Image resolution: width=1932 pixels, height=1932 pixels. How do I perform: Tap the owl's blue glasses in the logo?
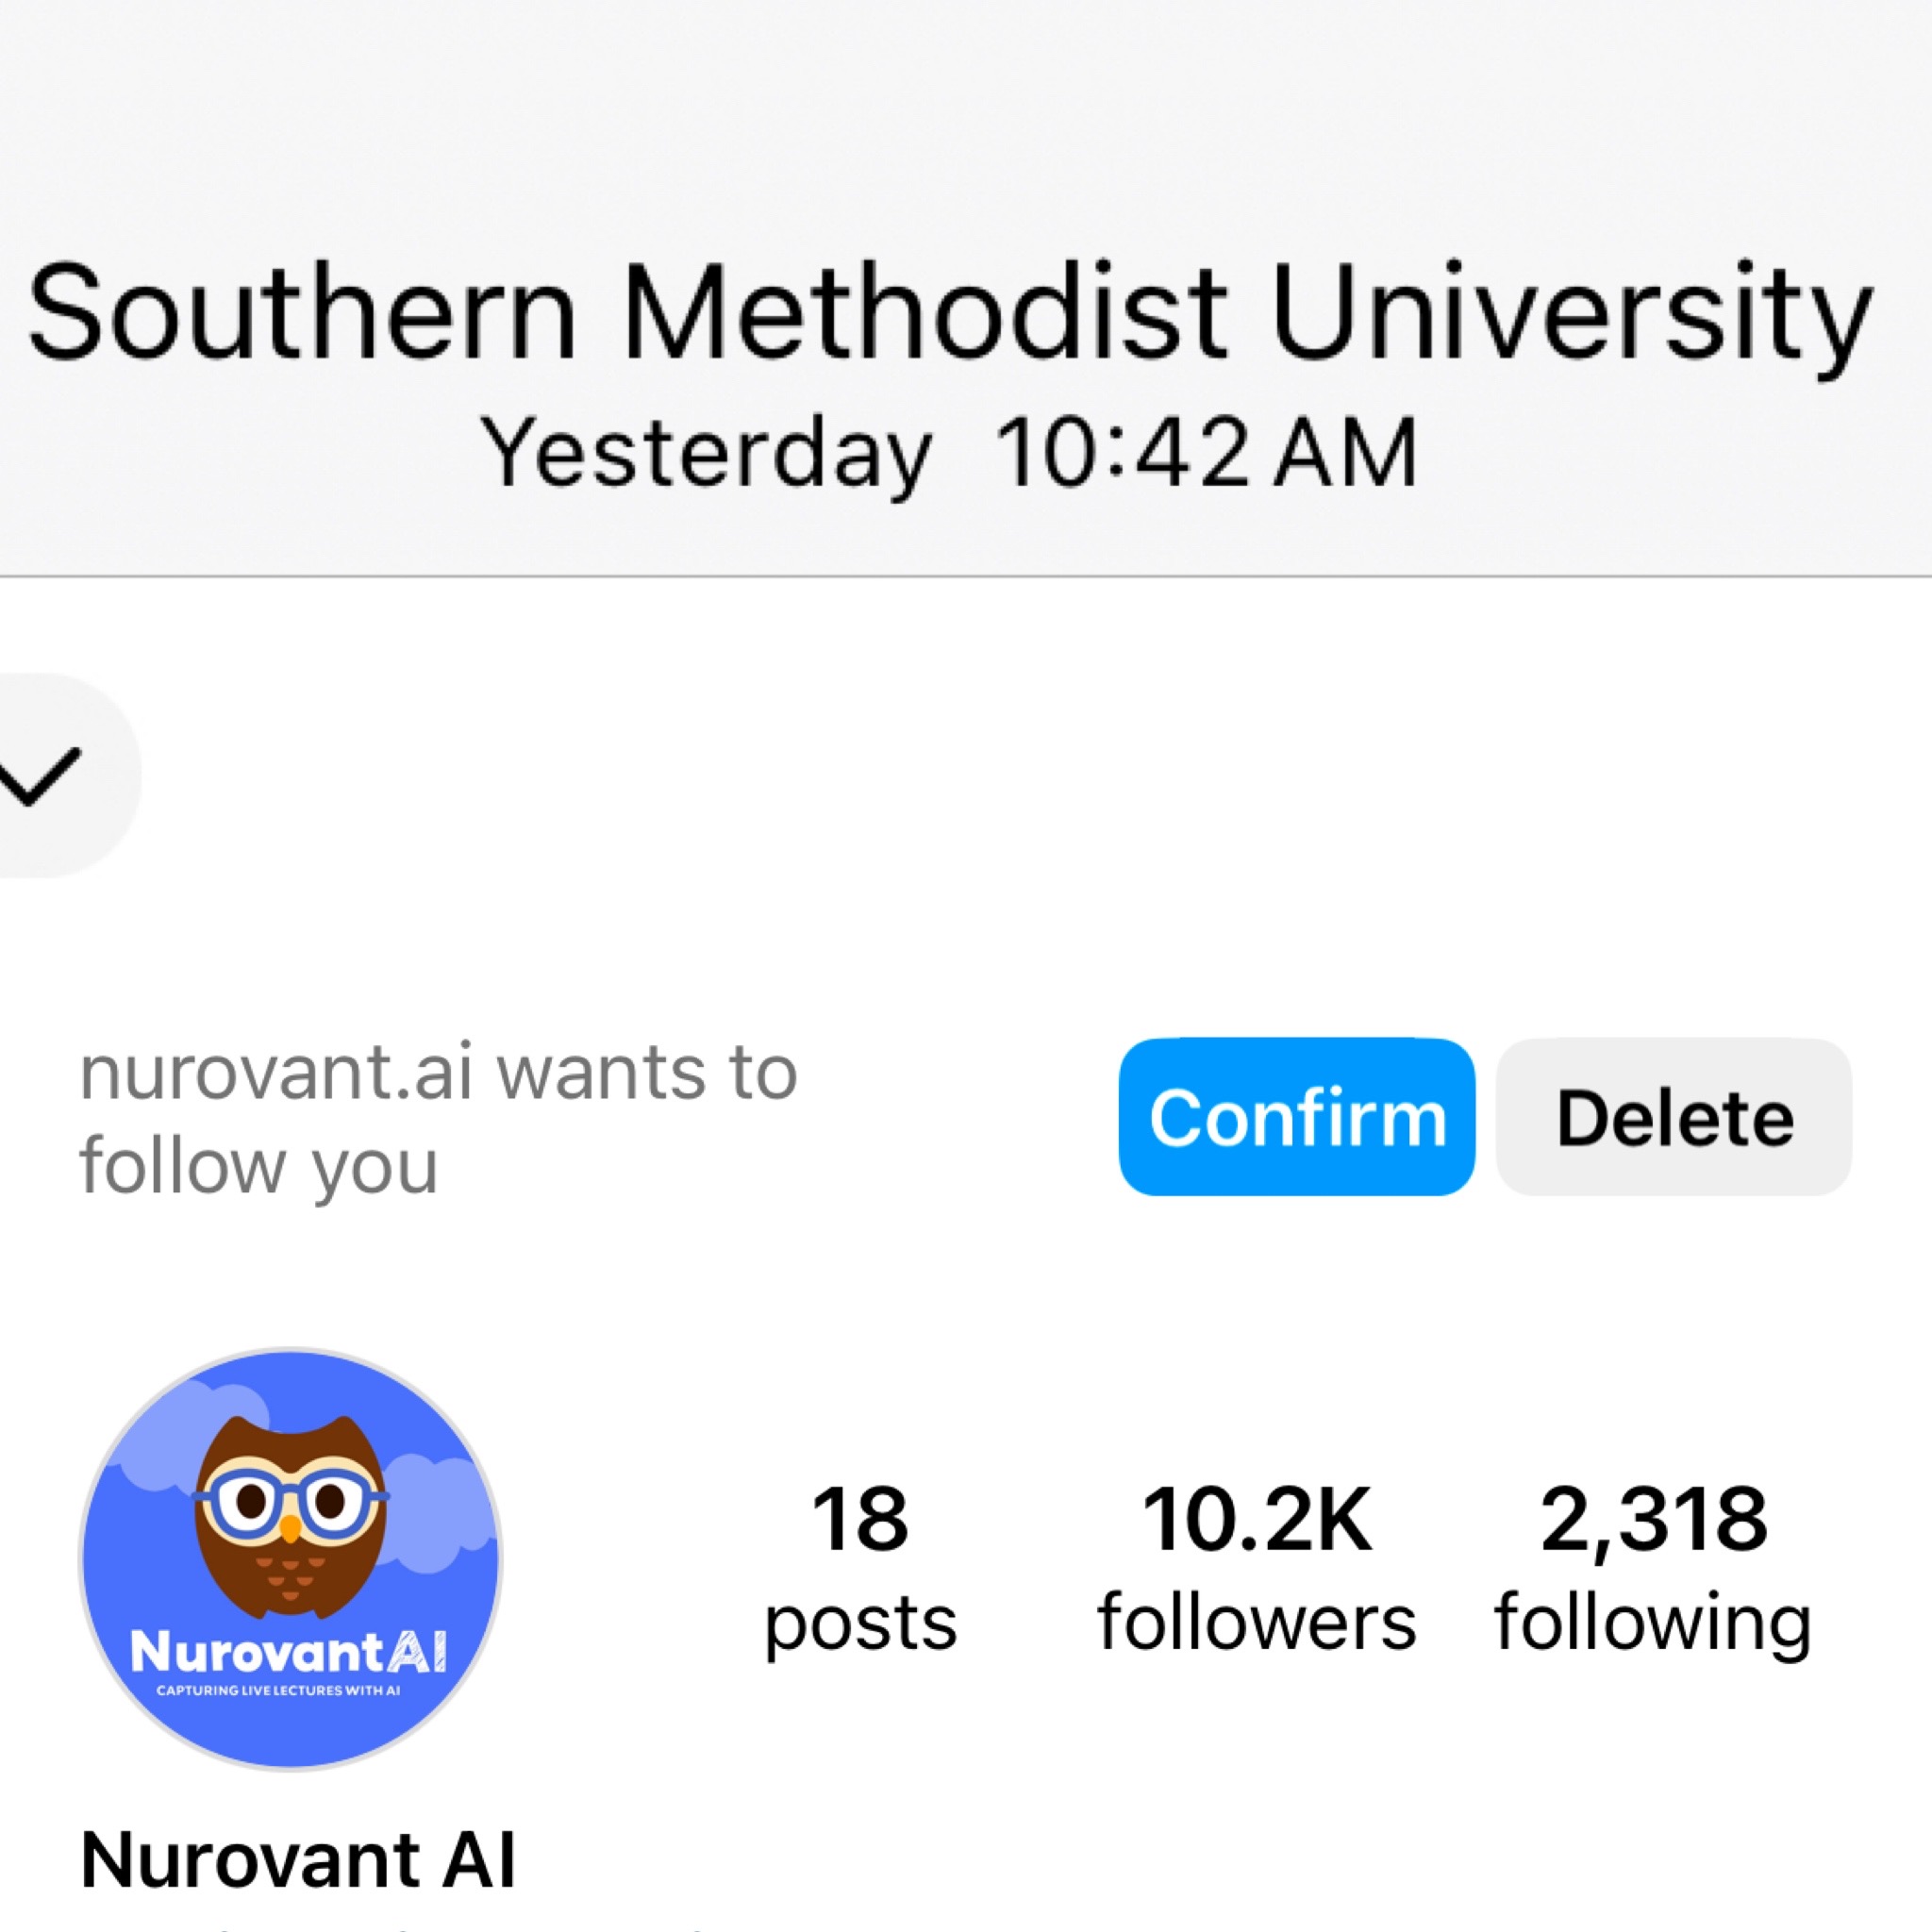point(290,1498)
